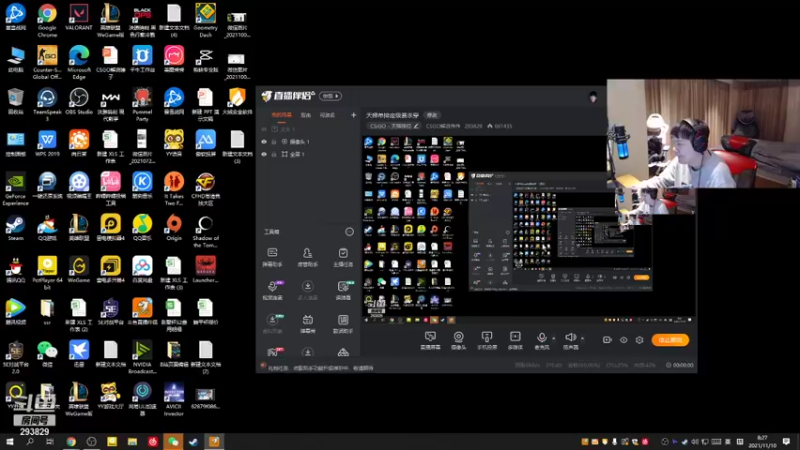Click microphone icon in streaming toolbar
Viewport: 800px width, 450px height.
click(x=542, y=340)
